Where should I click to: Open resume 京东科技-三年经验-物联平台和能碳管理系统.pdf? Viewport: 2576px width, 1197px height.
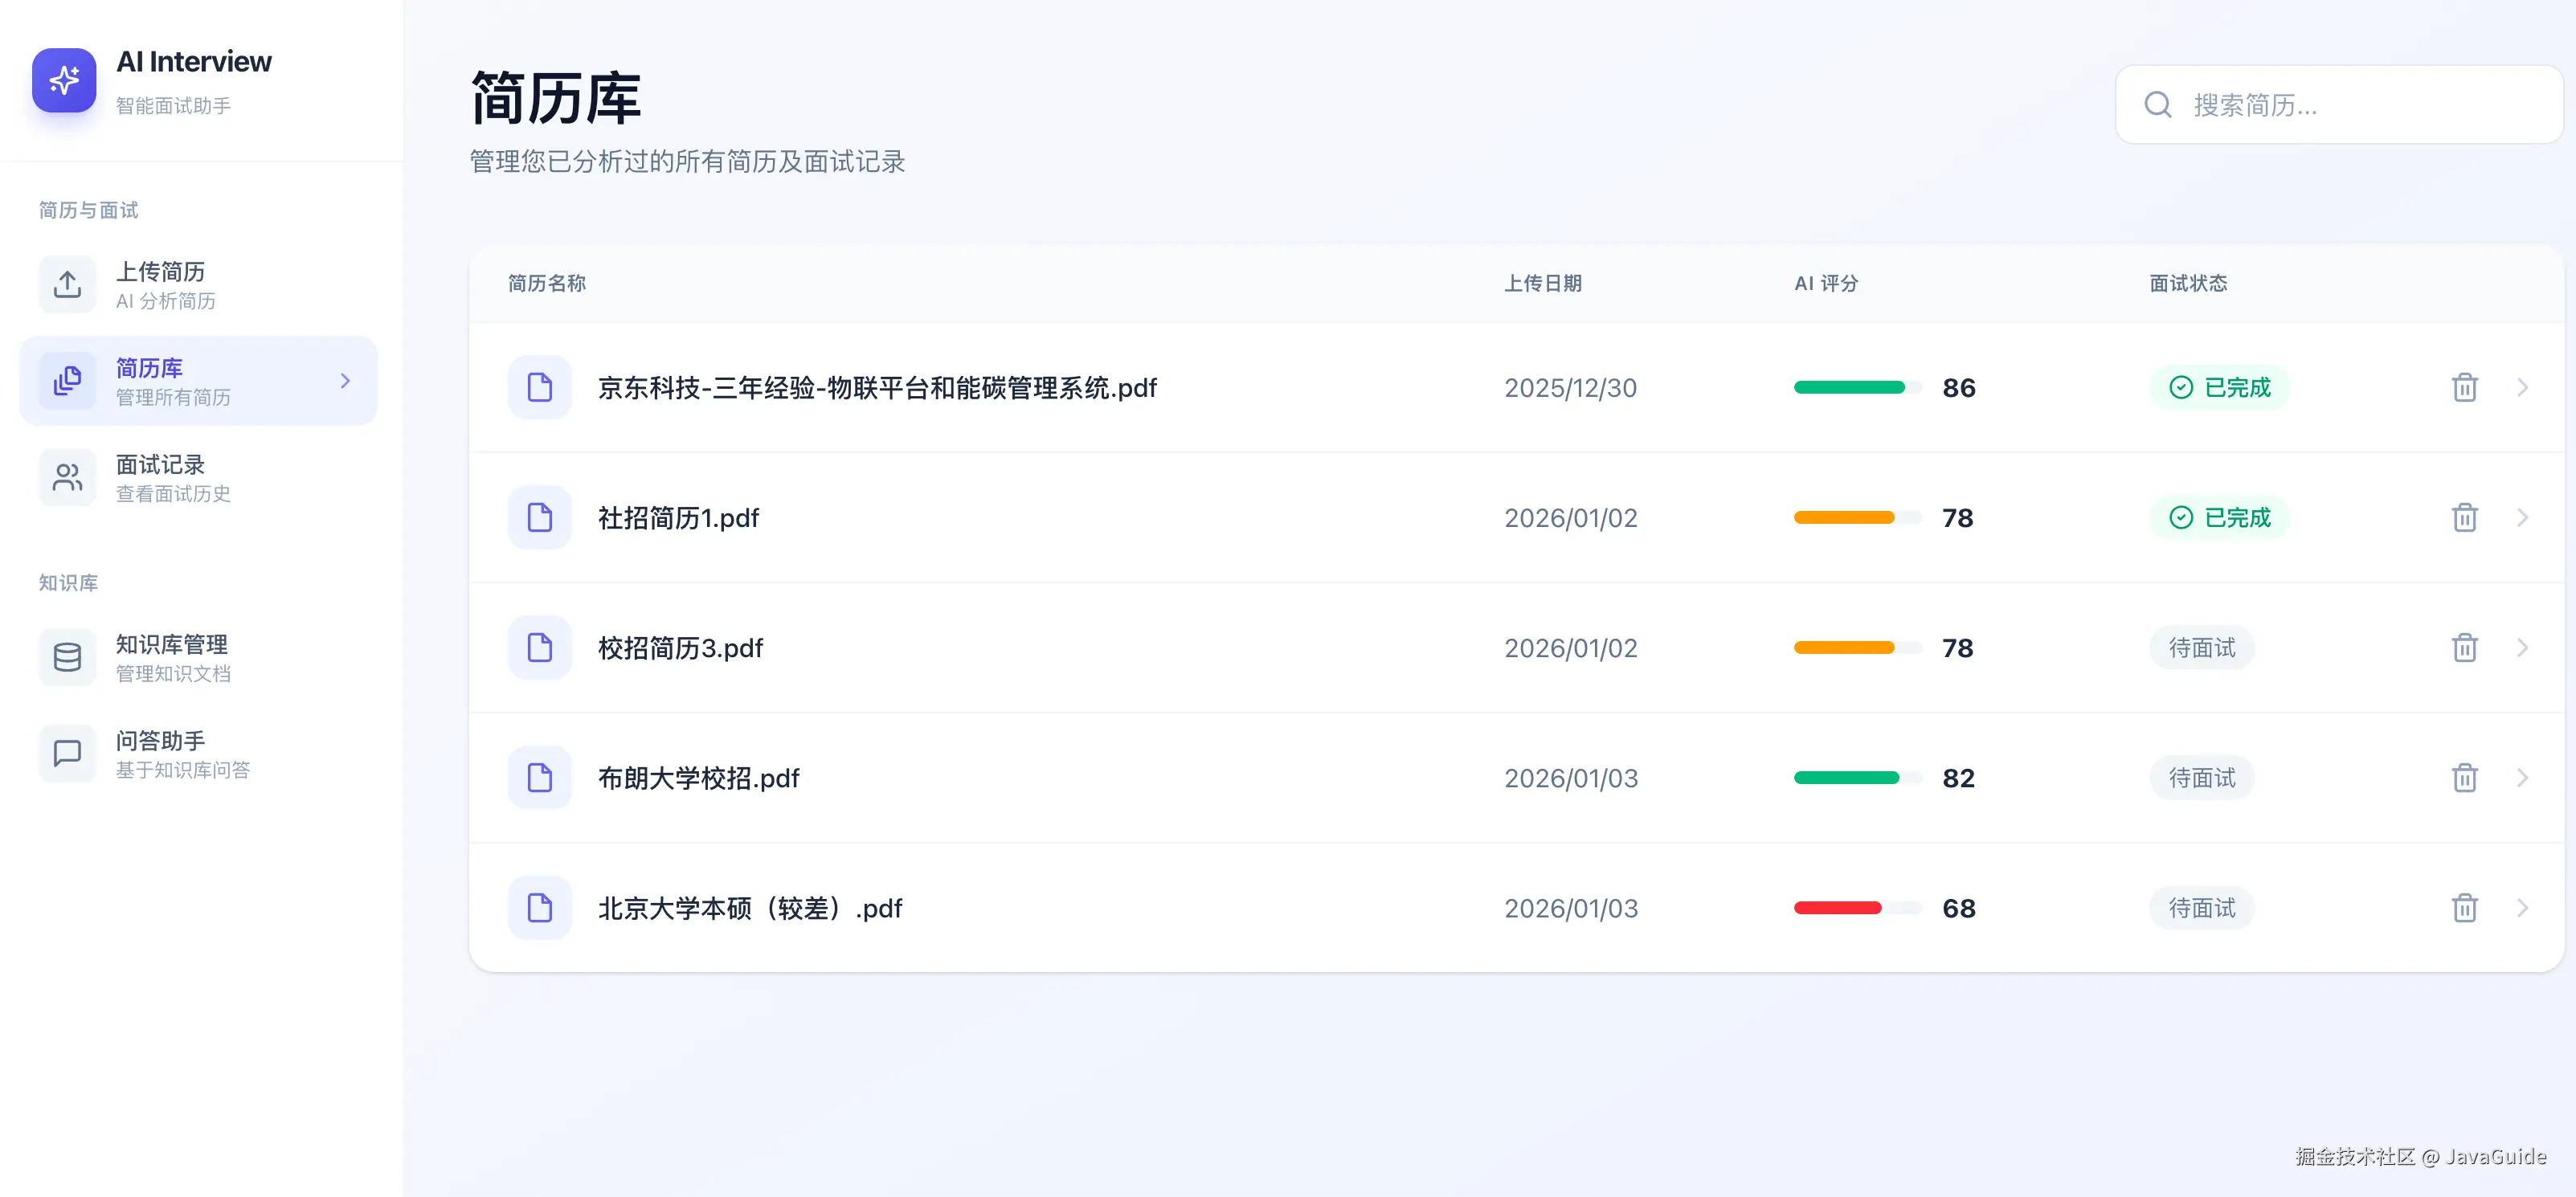pyautogui.click(x=876, y=388)
